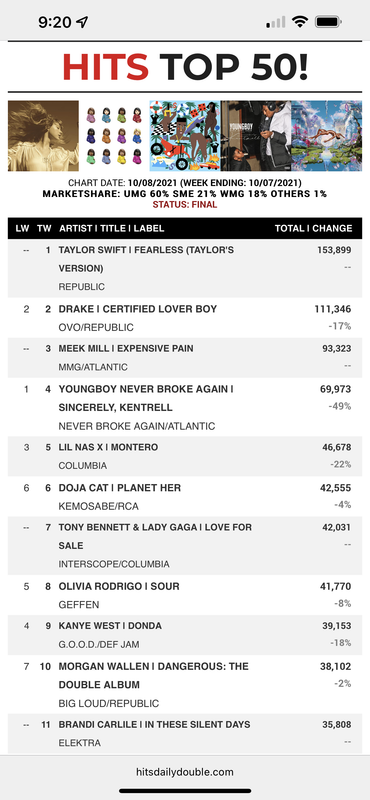The image size is (370, 800).
Task: Select Tony Bennett & Lady Gaga entry
Action: point(185,545)
